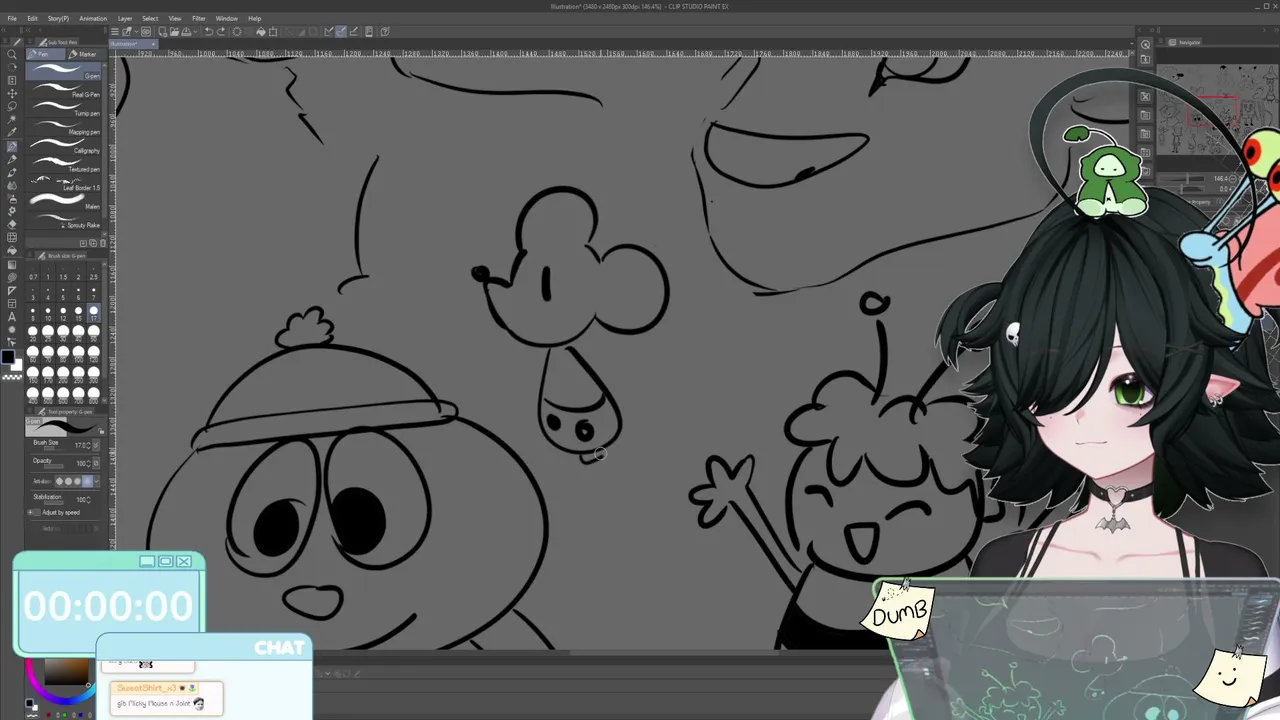Select the Zoom magnifier tool
1280x720 pixels.
pyautogui.click(x=12, y=55)
